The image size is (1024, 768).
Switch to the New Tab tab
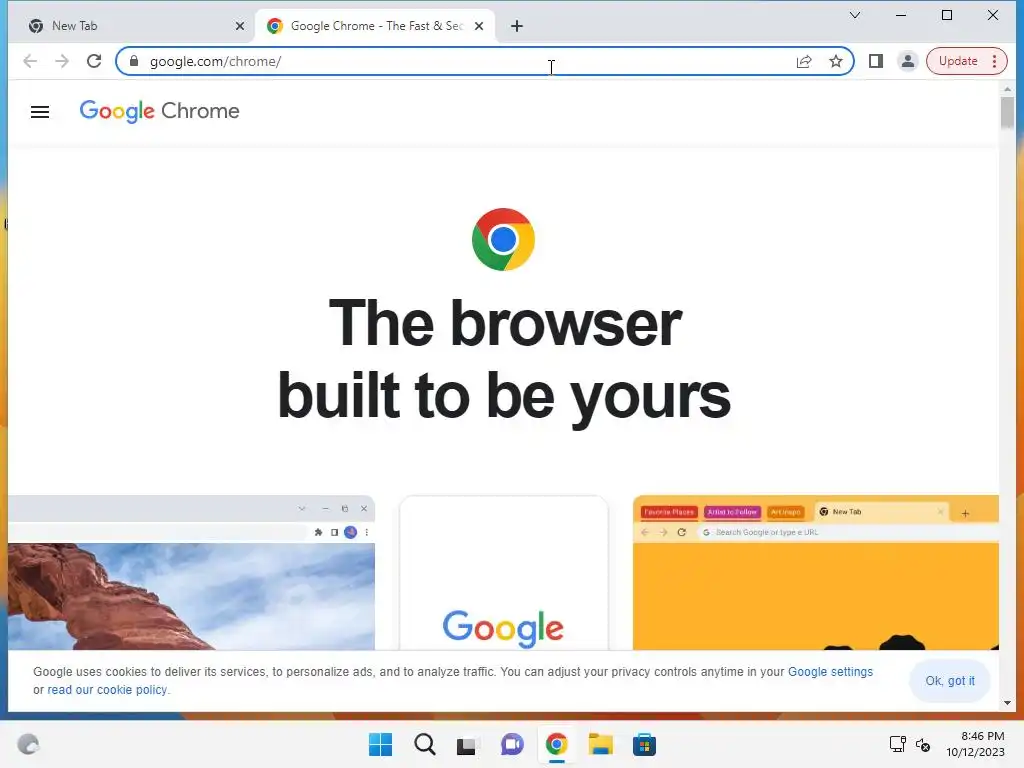tap(131, 25)
